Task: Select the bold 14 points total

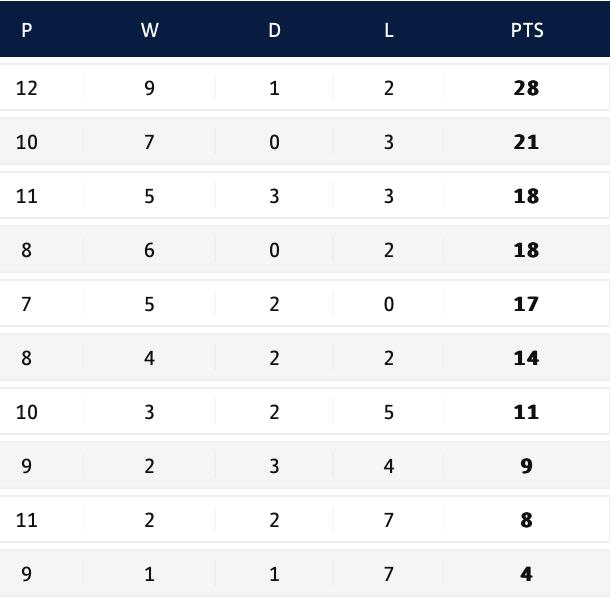Action: click(x=526, y=358)
